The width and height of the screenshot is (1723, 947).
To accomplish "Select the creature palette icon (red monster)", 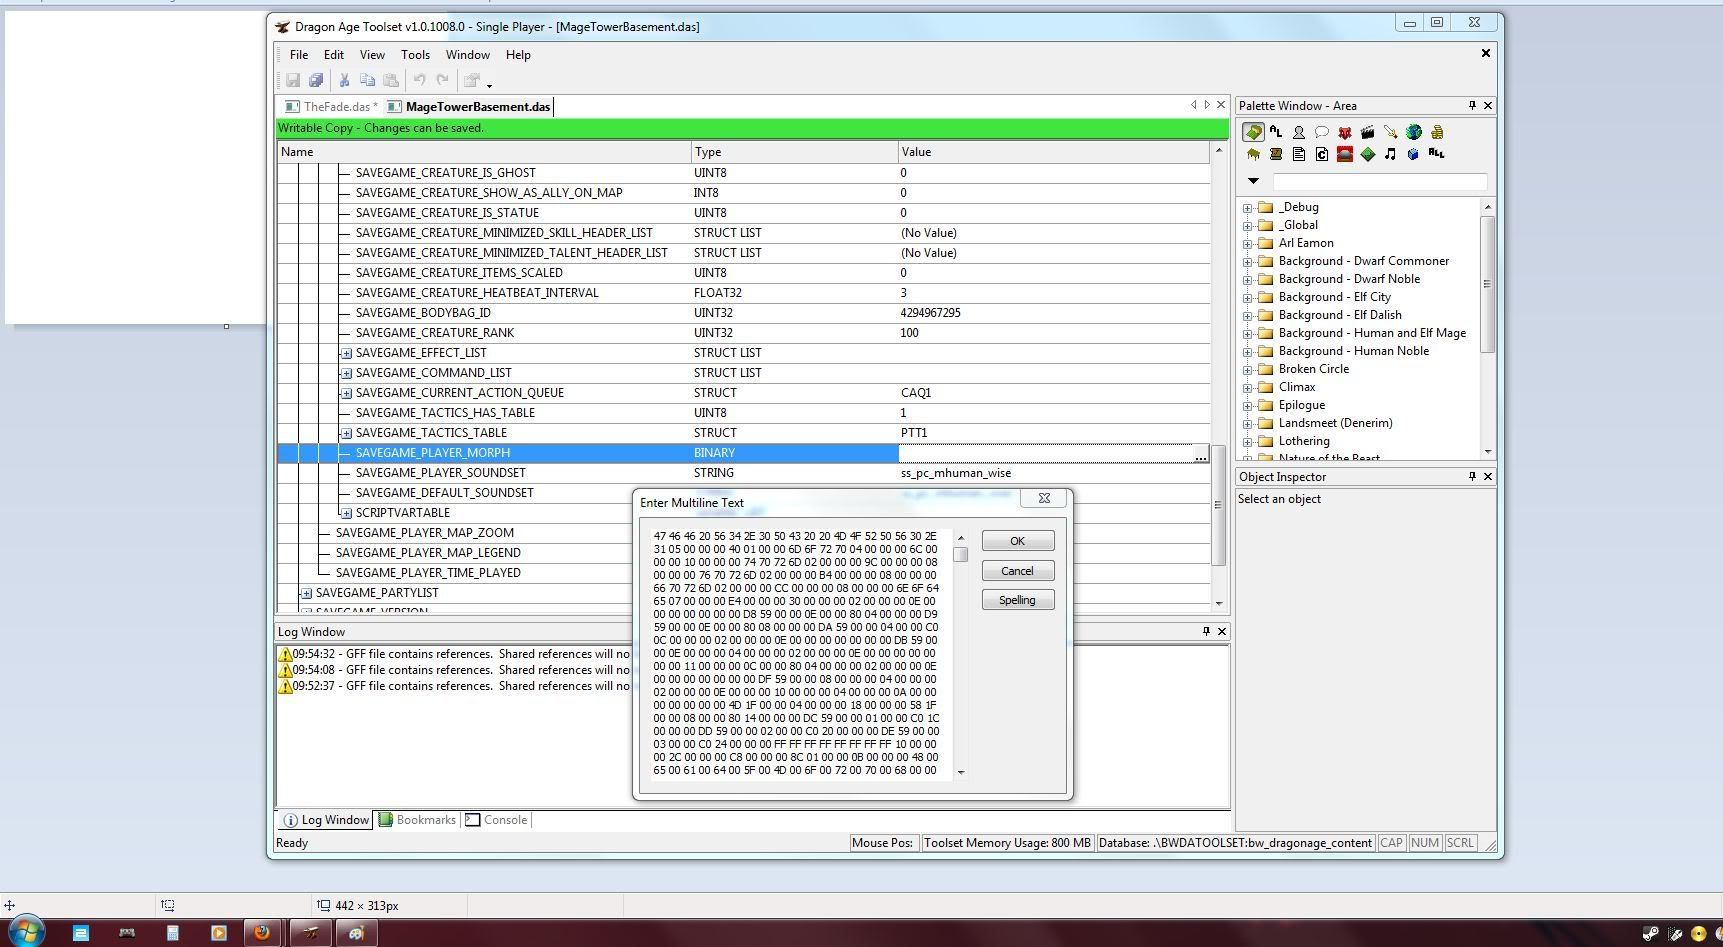I will tap(1344, 132).
